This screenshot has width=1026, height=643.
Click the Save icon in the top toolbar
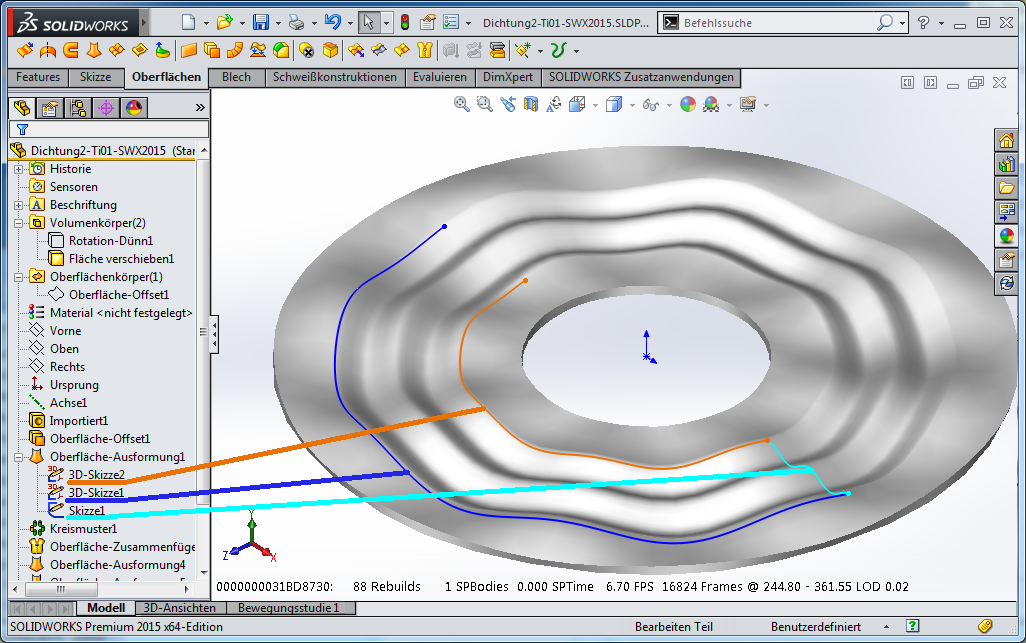click(260, 22)
